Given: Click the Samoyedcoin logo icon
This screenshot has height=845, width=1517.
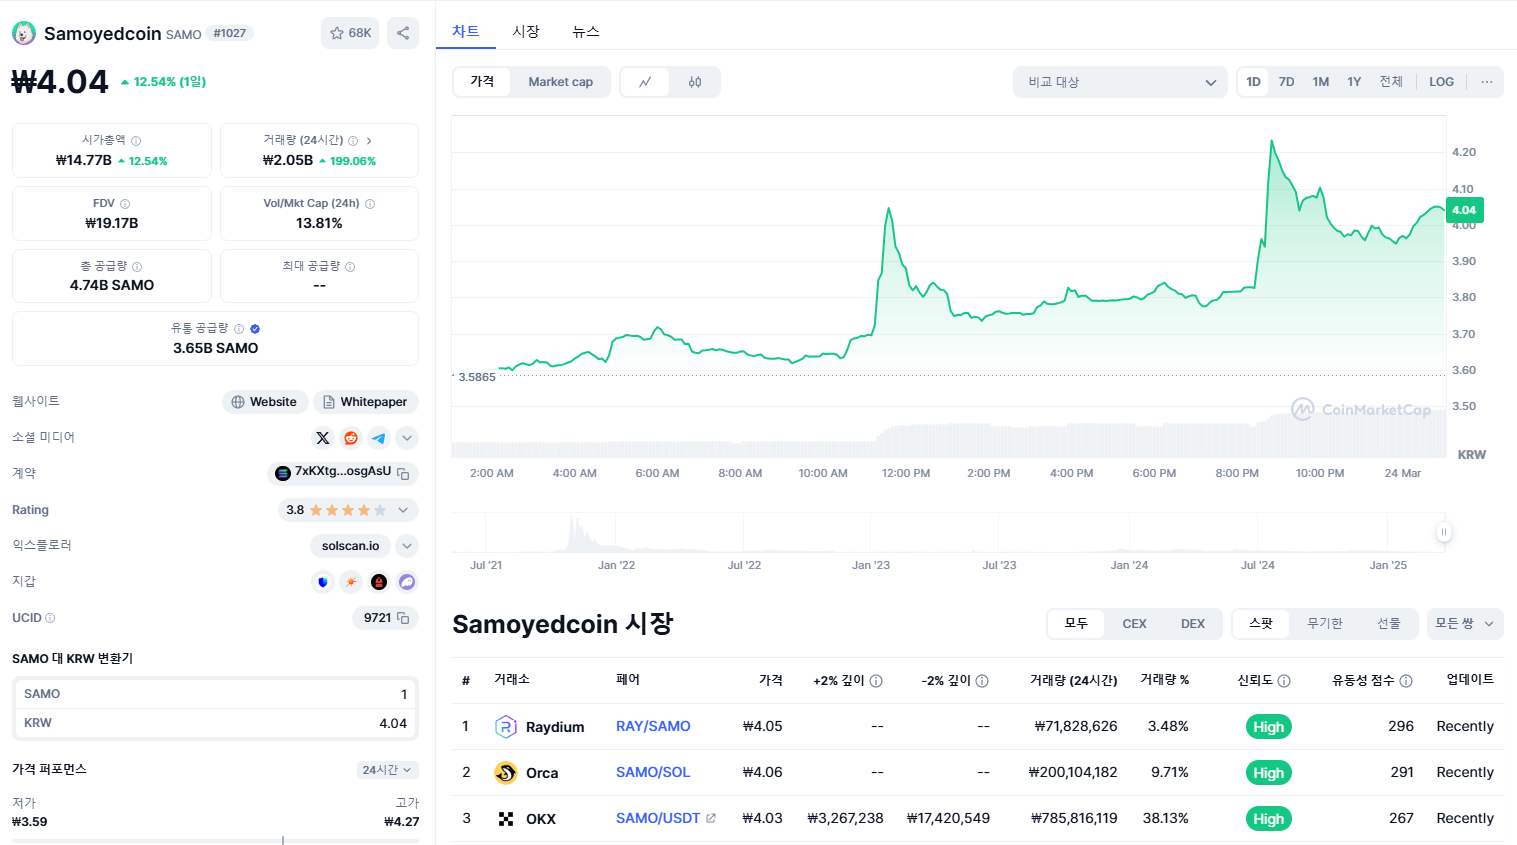Looking at the screenshot, I should coord(24,33).
